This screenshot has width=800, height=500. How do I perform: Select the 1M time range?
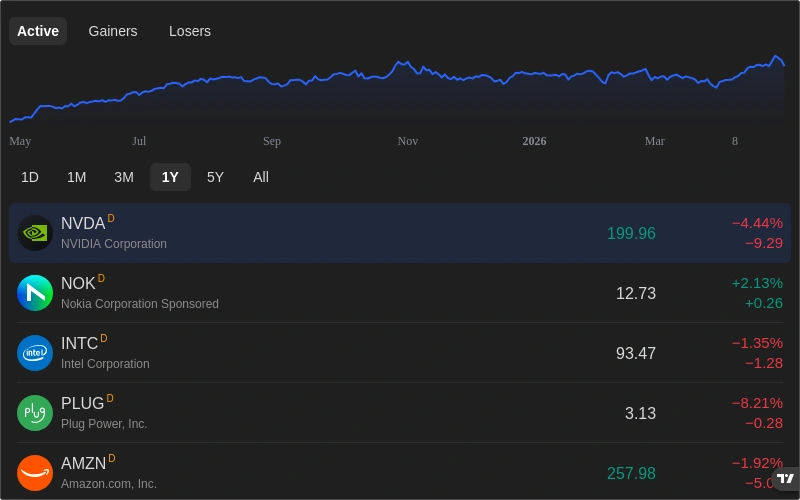click(77, 177)
